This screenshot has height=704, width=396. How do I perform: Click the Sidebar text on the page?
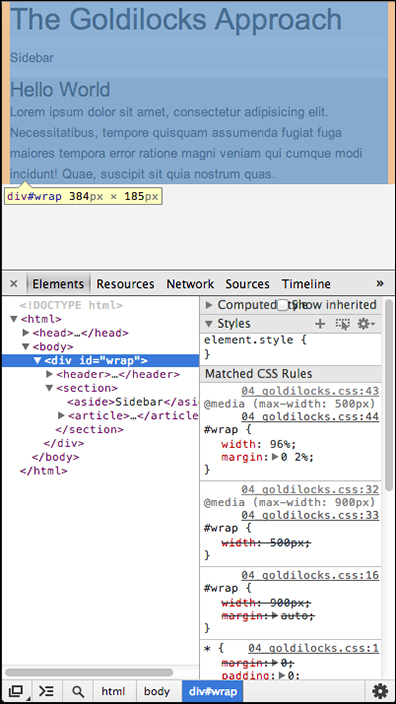[x=32, y=57]
